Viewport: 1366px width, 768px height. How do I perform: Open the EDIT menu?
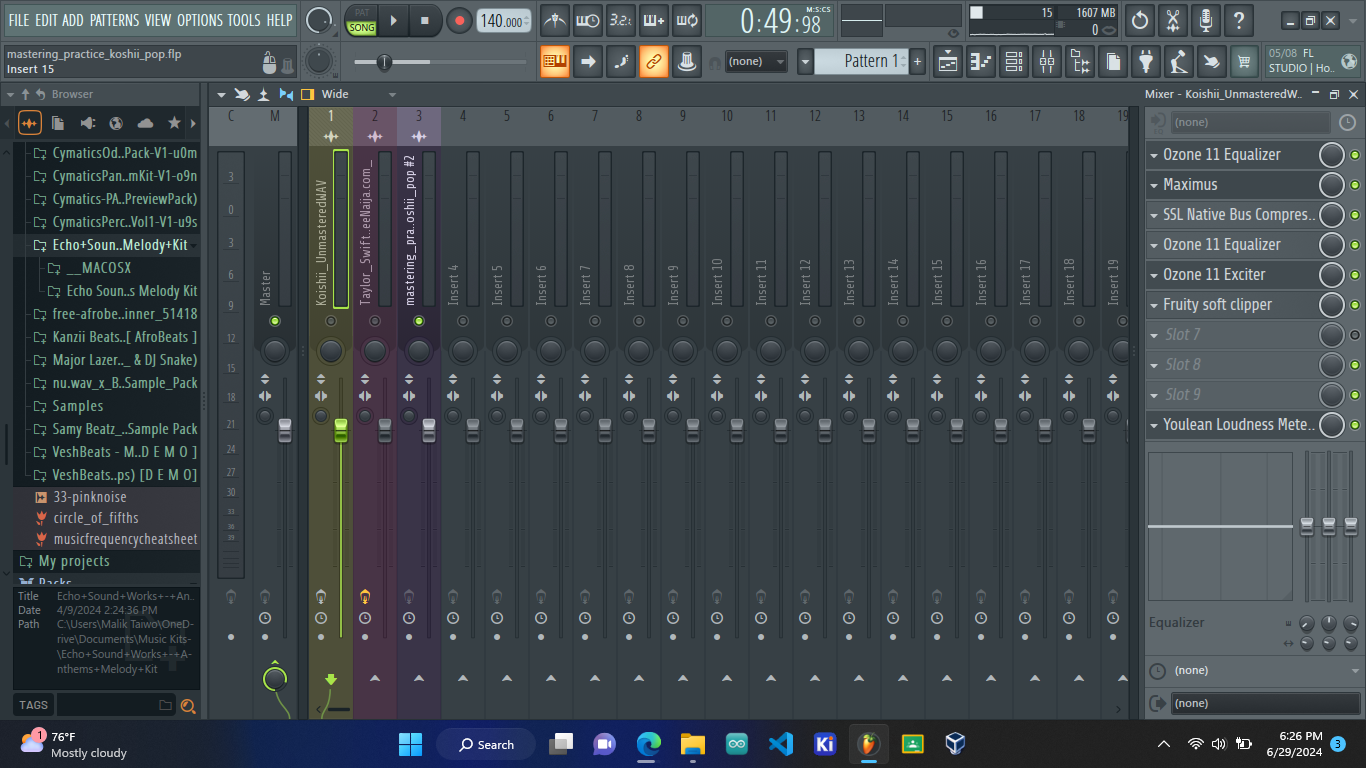click(x=46, y=20)
